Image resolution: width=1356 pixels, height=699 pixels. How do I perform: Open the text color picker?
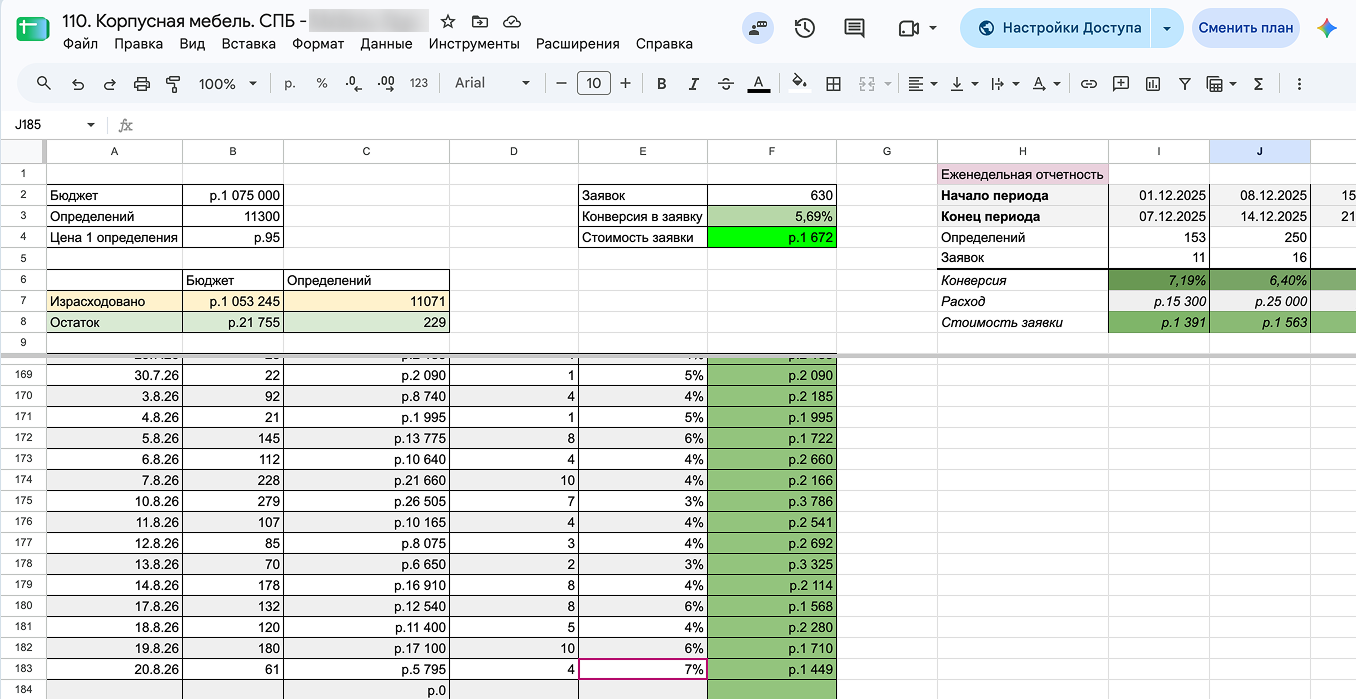(x=759, y=84)
